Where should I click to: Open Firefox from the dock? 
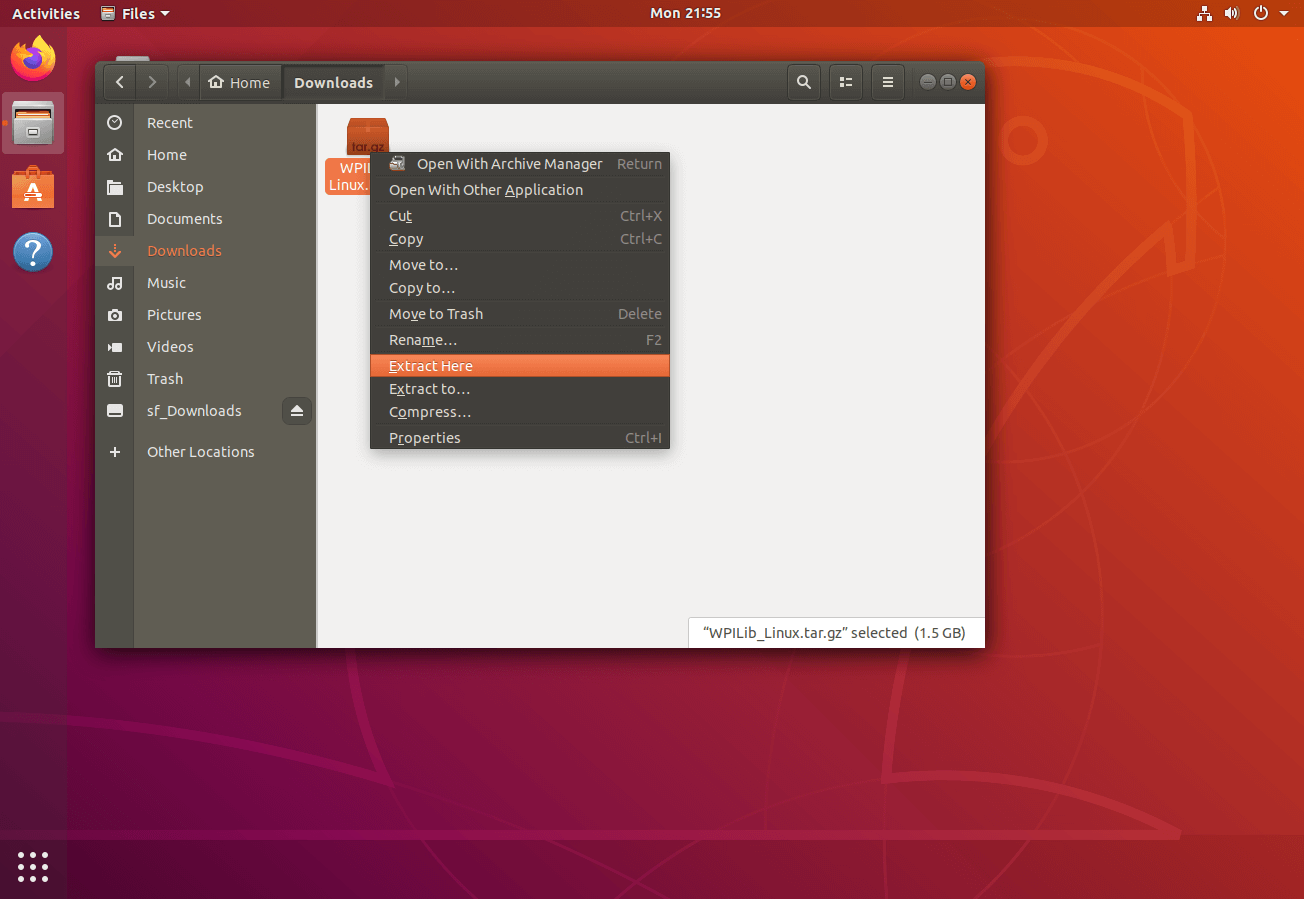pos(33,58)
